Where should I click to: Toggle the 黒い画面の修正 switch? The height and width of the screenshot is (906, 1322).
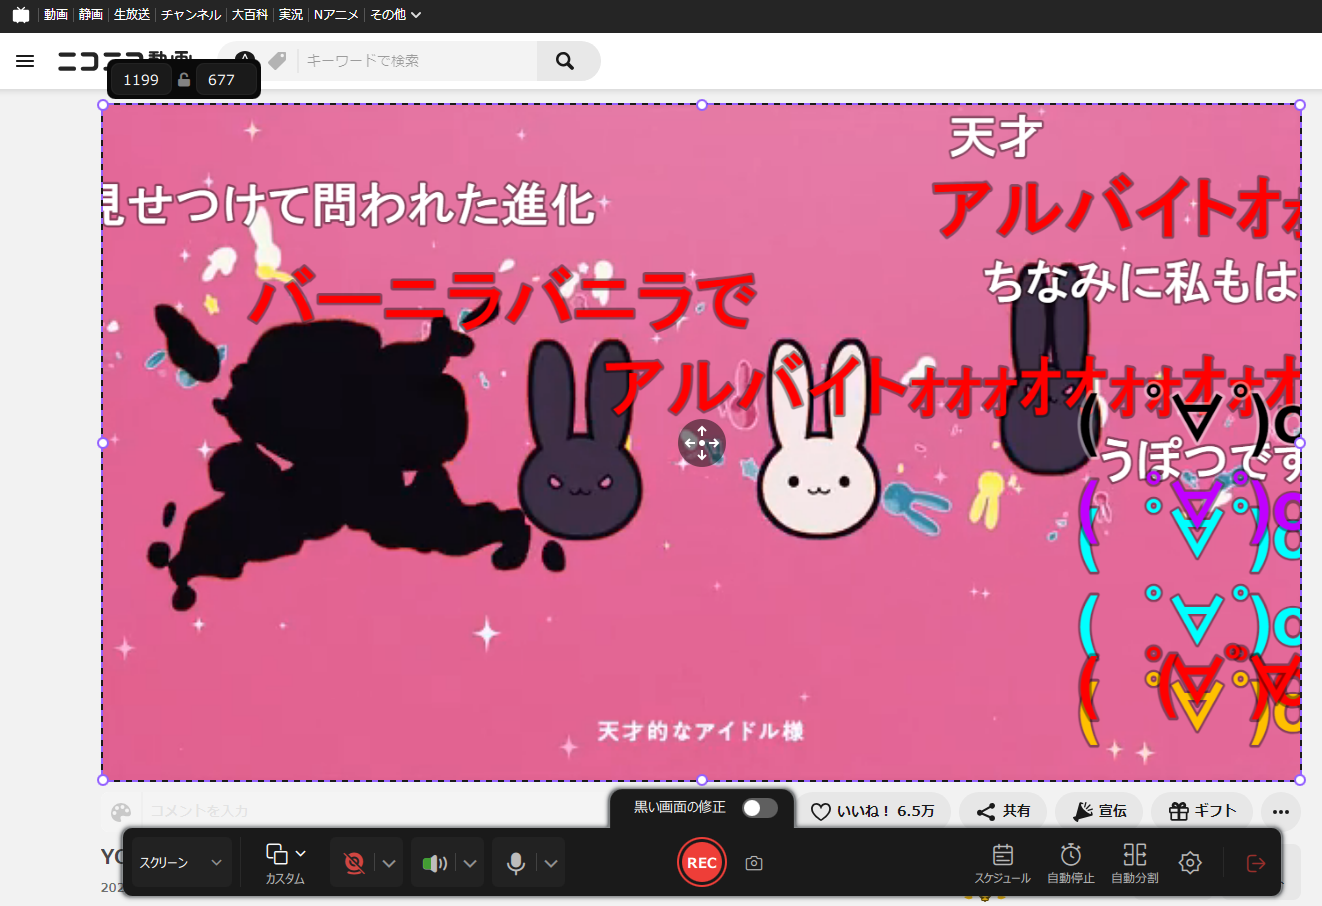[x=759, y=808]
